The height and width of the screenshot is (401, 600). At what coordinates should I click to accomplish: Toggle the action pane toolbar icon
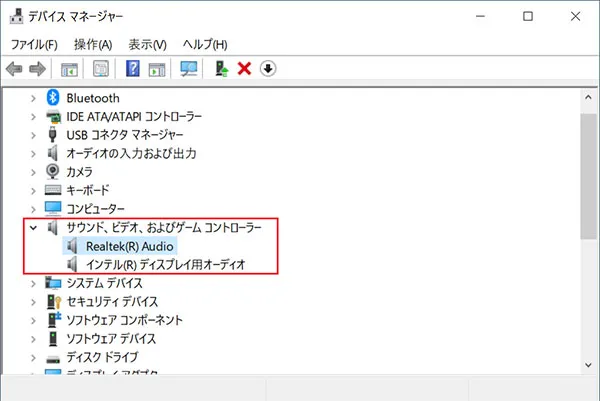coord(157,69)
